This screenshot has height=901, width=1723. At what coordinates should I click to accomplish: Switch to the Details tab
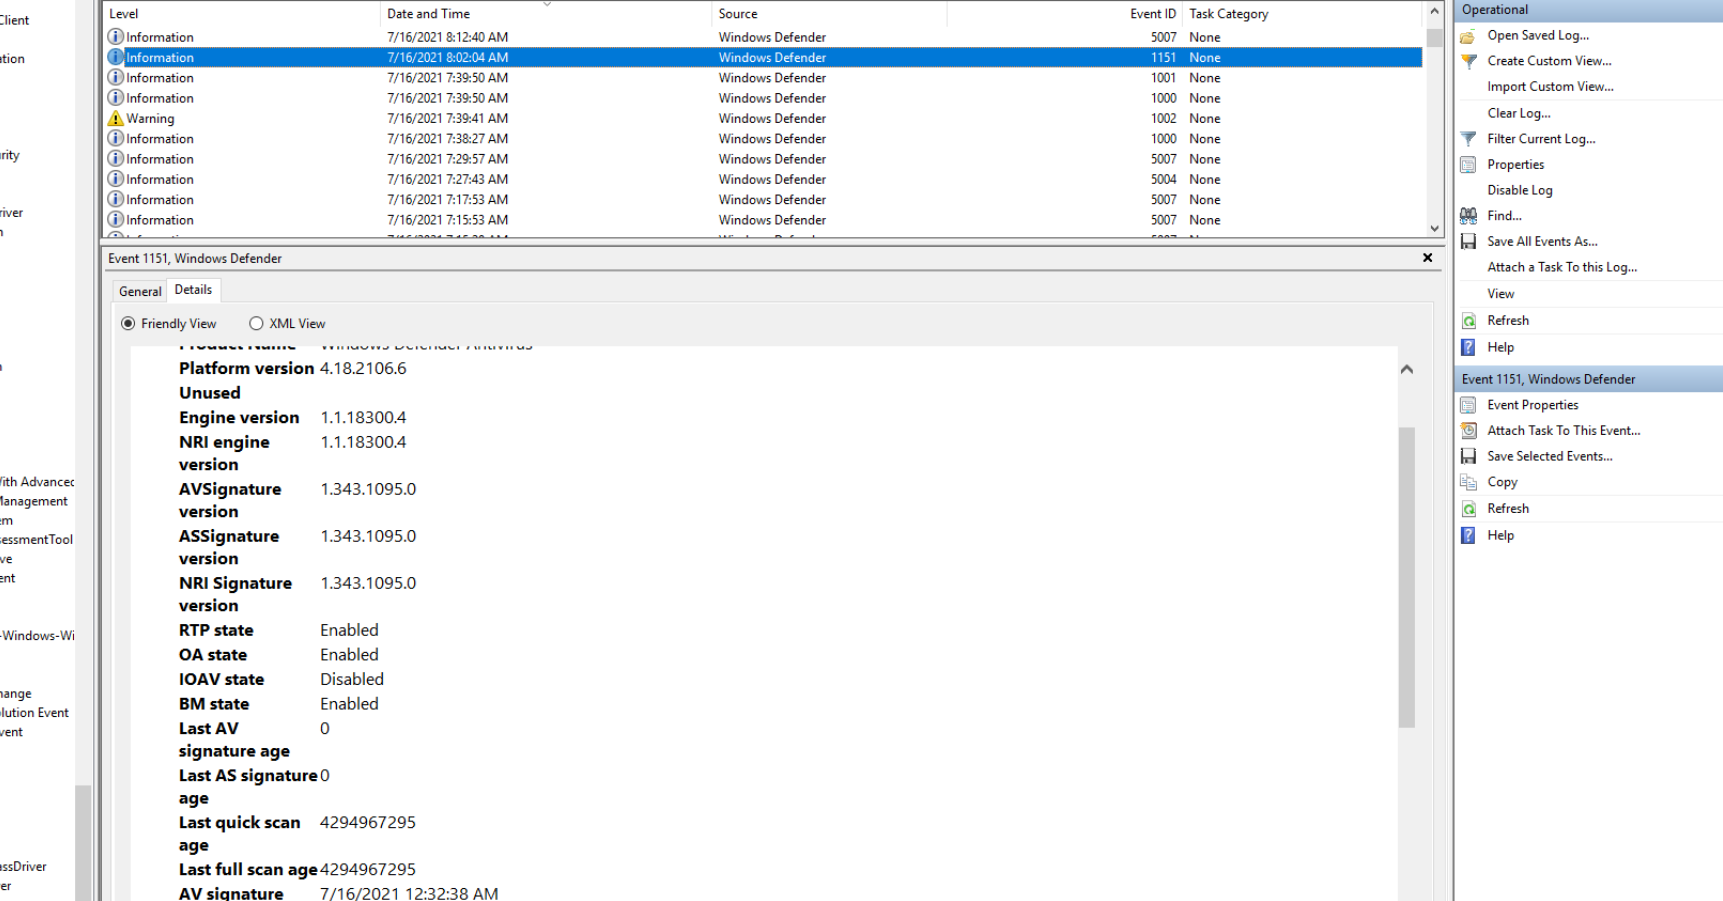click(193, 290)
